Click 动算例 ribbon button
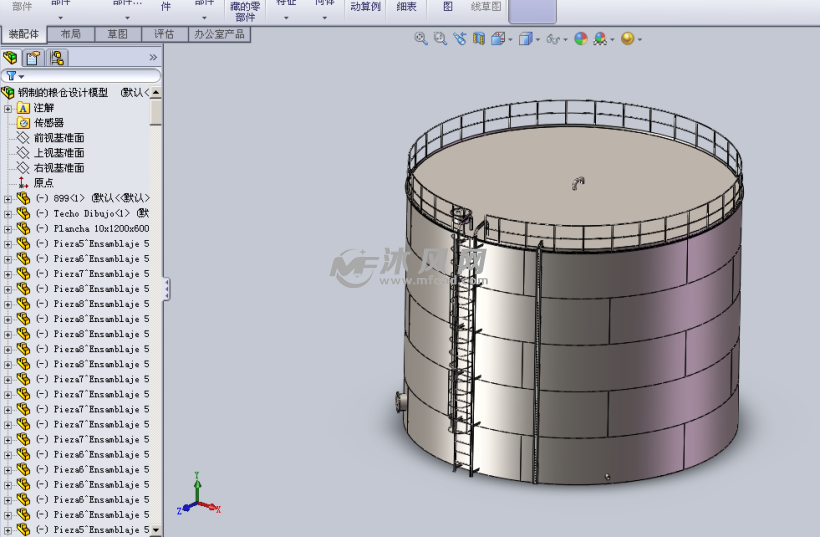820x537 pixels. point(365,7)
